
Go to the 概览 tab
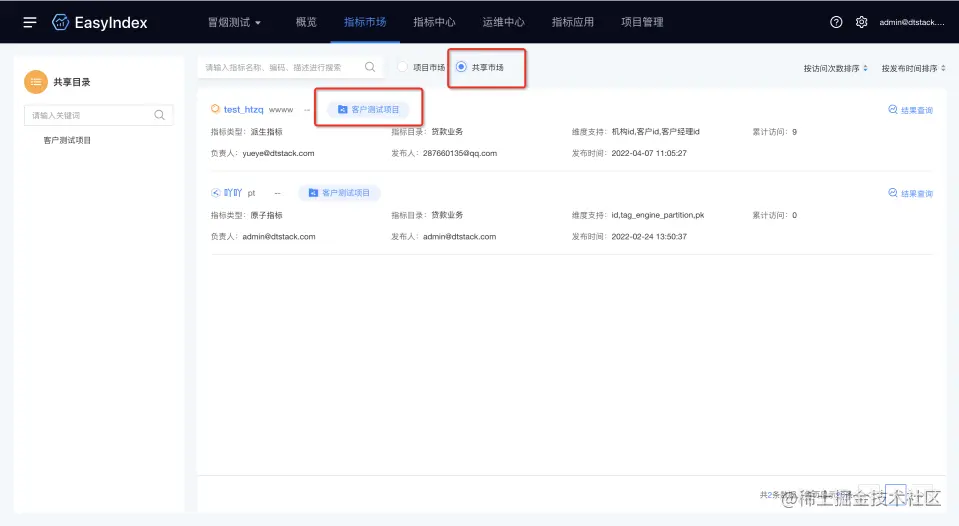(x=306, y=22)
